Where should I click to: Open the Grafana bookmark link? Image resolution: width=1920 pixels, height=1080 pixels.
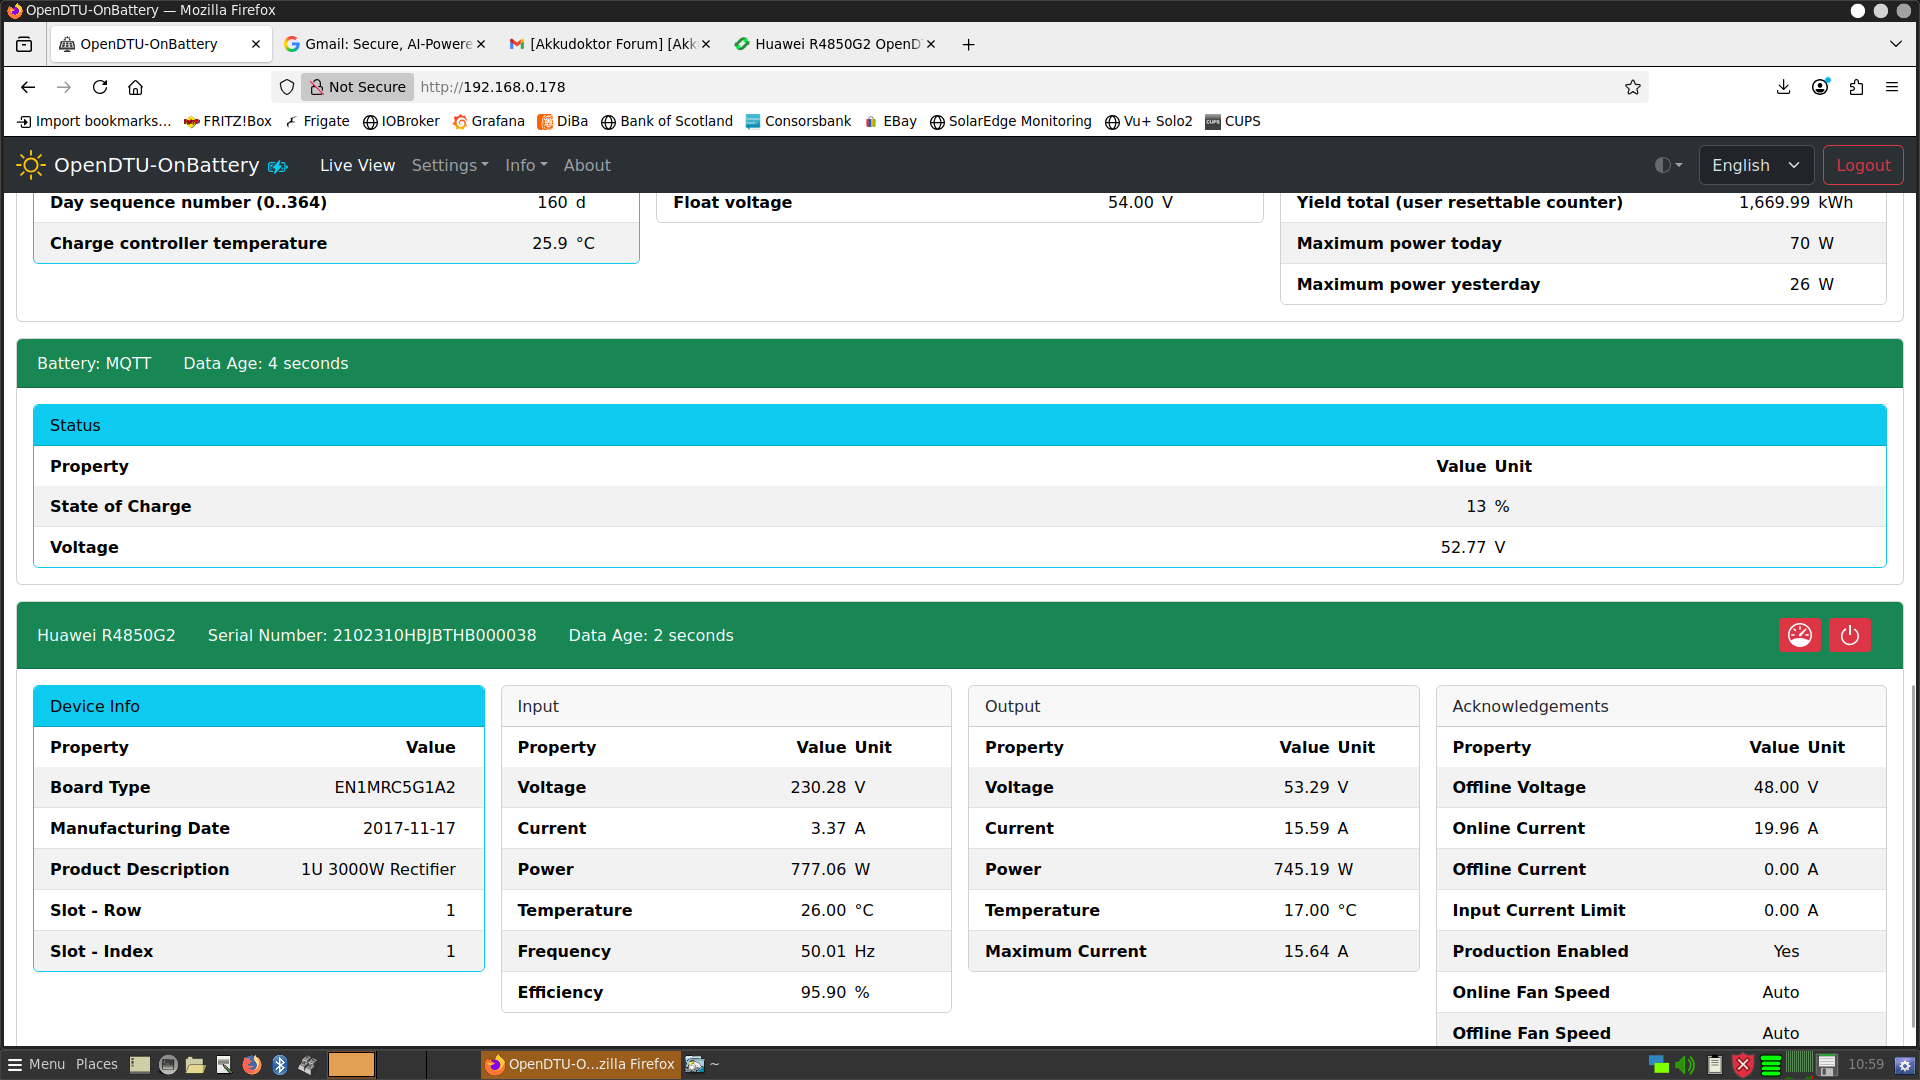pos(488,121)
